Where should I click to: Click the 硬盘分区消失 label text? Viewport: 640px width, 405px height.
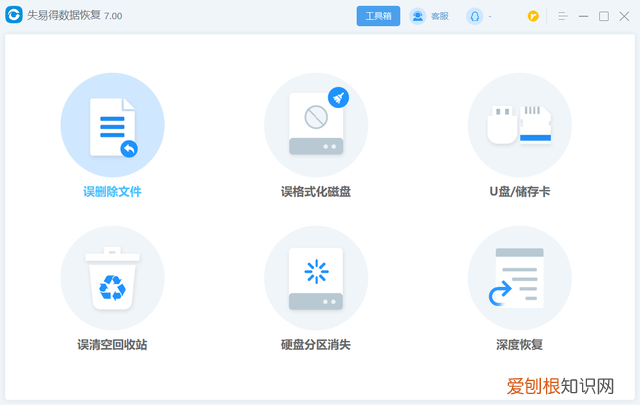[x=316, y=345]
